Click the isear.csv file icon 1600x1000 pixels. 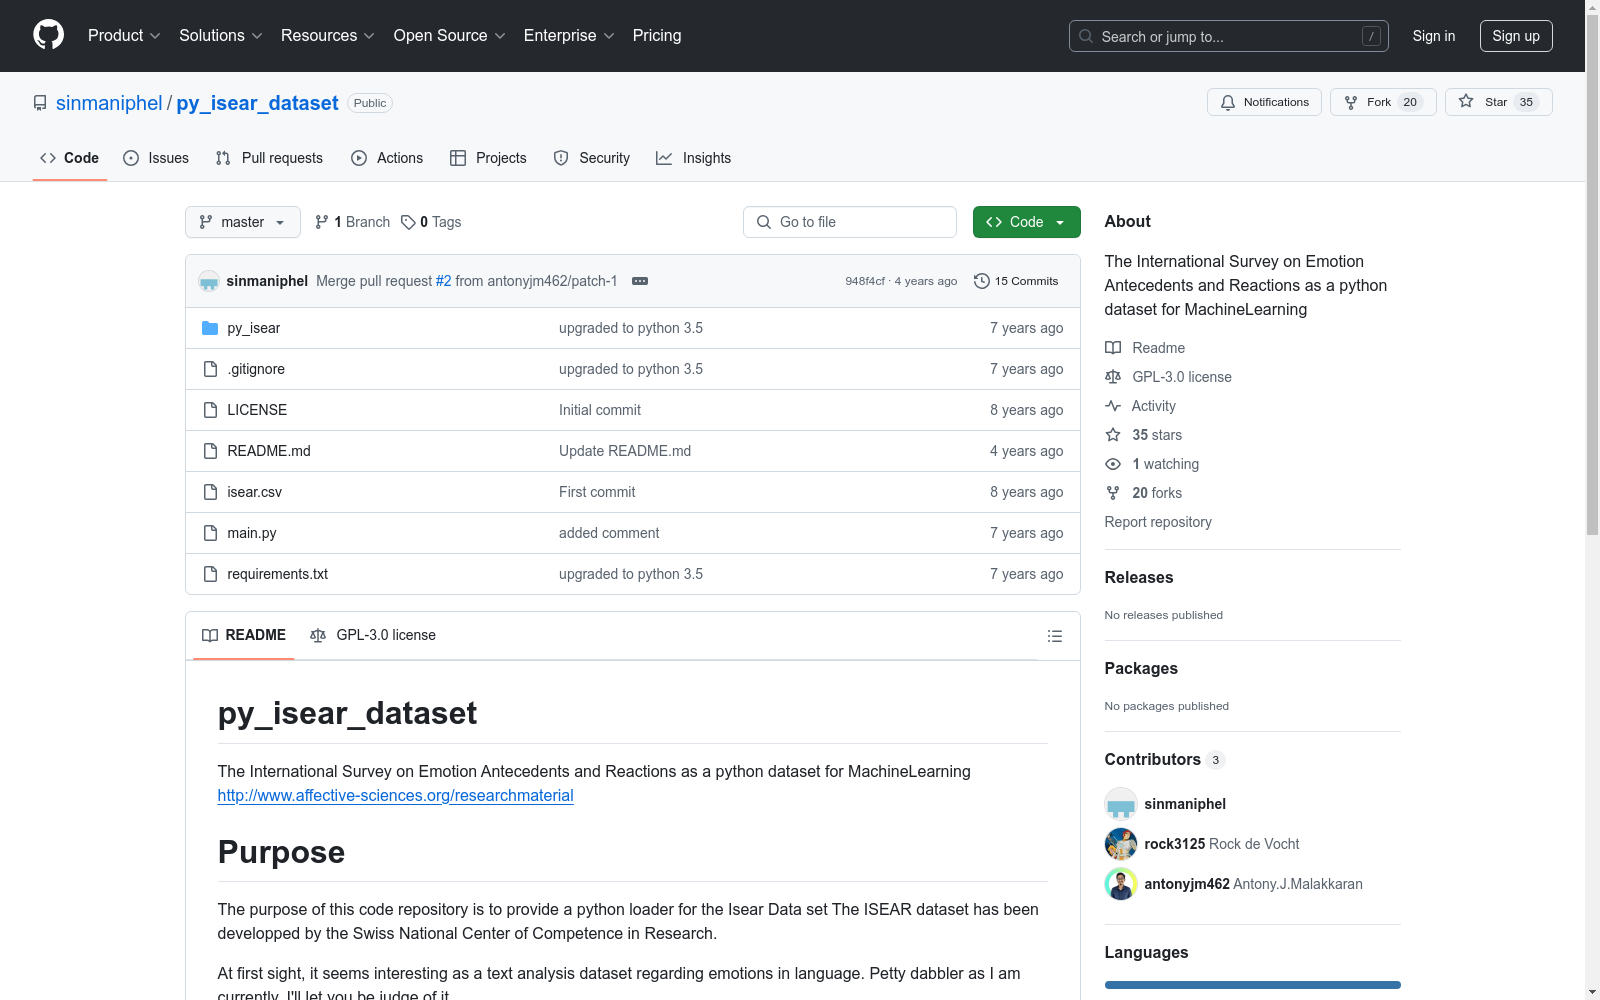click(210, 492)
